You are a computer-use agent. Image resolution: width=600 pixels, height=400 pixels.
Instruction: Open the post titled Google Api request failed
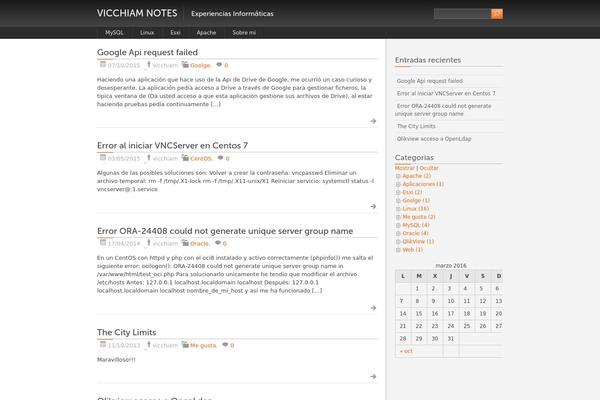coord(147,52)
